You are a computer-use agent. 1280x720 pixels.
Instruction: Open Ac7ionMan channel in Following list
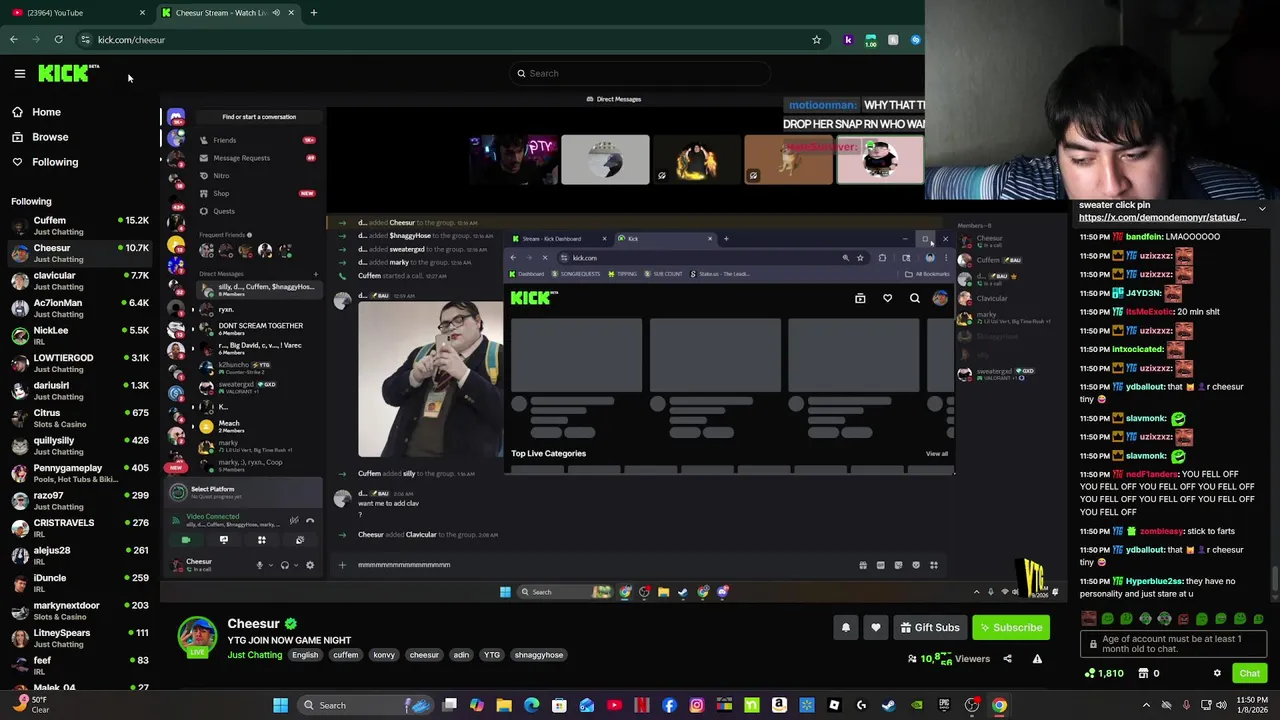tap(80, 308)
